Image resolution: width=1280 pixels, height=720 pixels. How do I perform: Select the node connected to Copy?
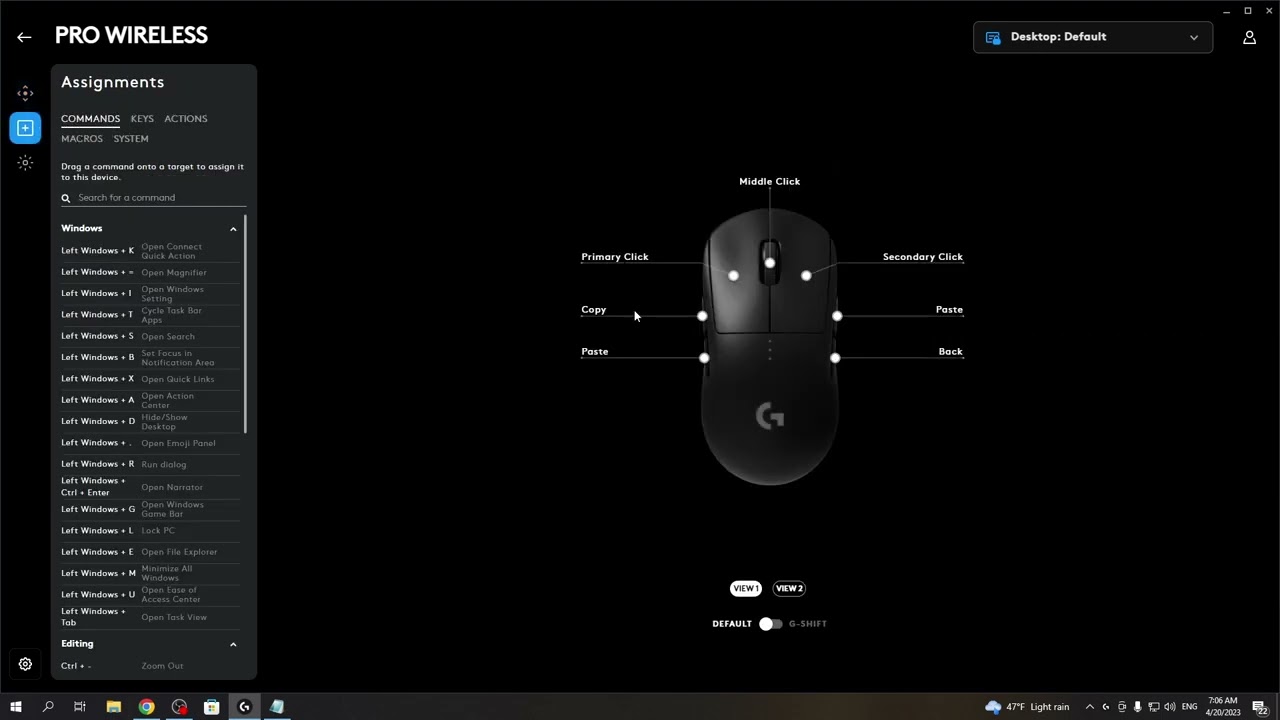point(702,316)
